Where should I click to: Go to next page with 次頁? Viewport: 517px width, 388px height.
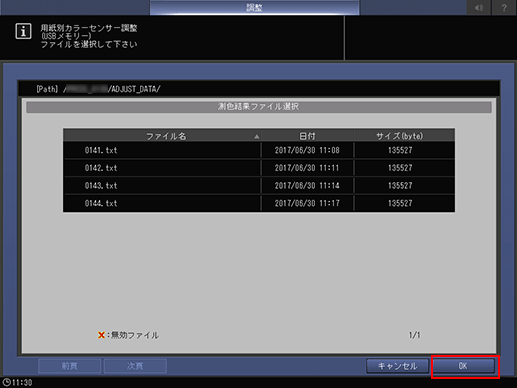[135, 366]
